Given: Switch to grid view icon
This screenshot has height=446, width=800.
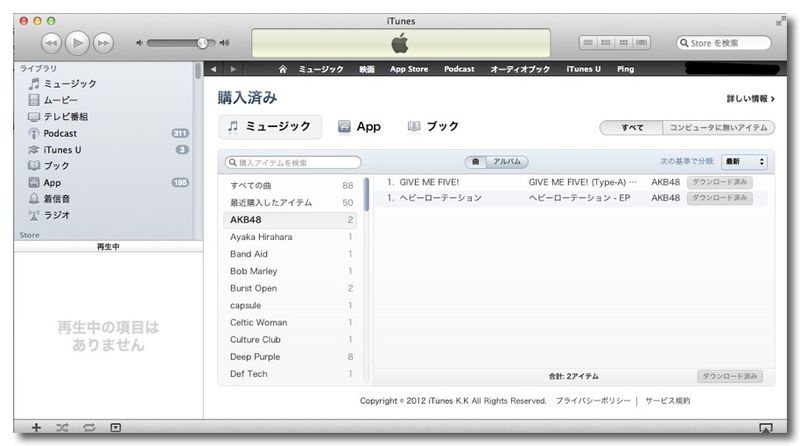Looking at the screenshot, I should pos(623,43).
